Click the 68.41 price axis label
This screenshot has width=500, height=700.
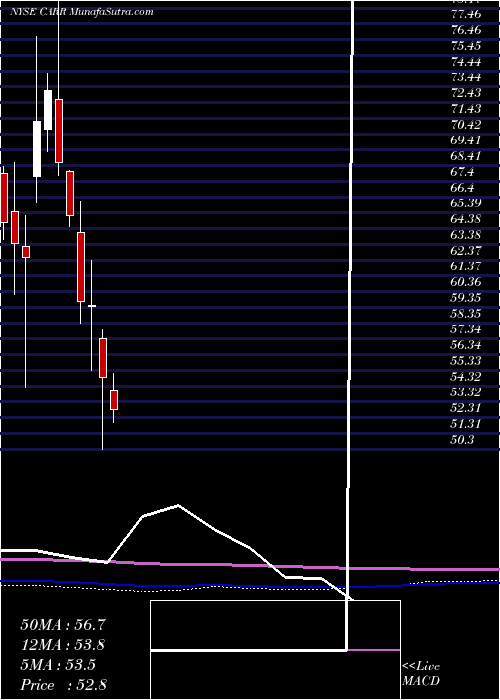click(x=466, y=156)
